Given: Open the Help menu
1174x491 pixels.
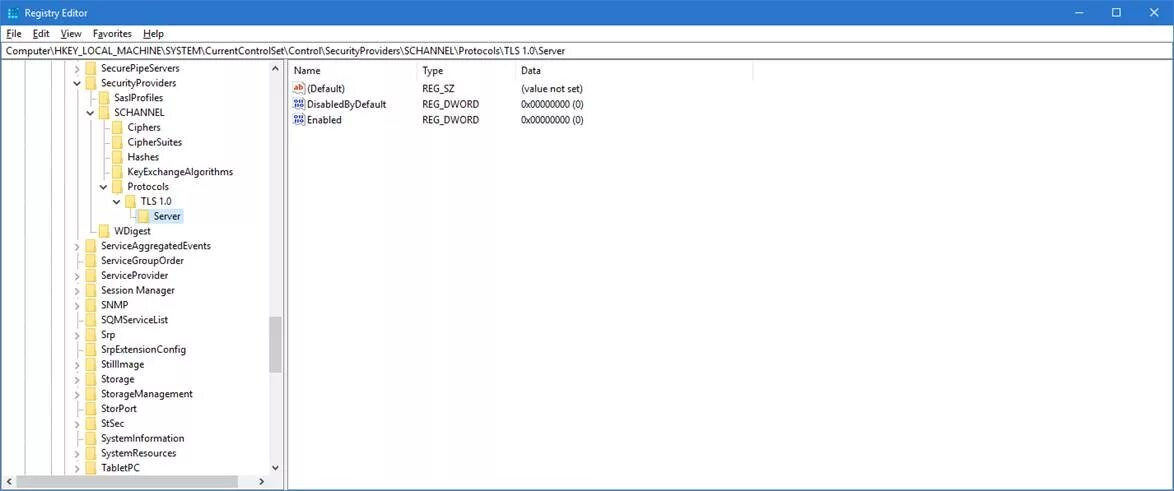Looking at the screenshot, I should 153,34.
